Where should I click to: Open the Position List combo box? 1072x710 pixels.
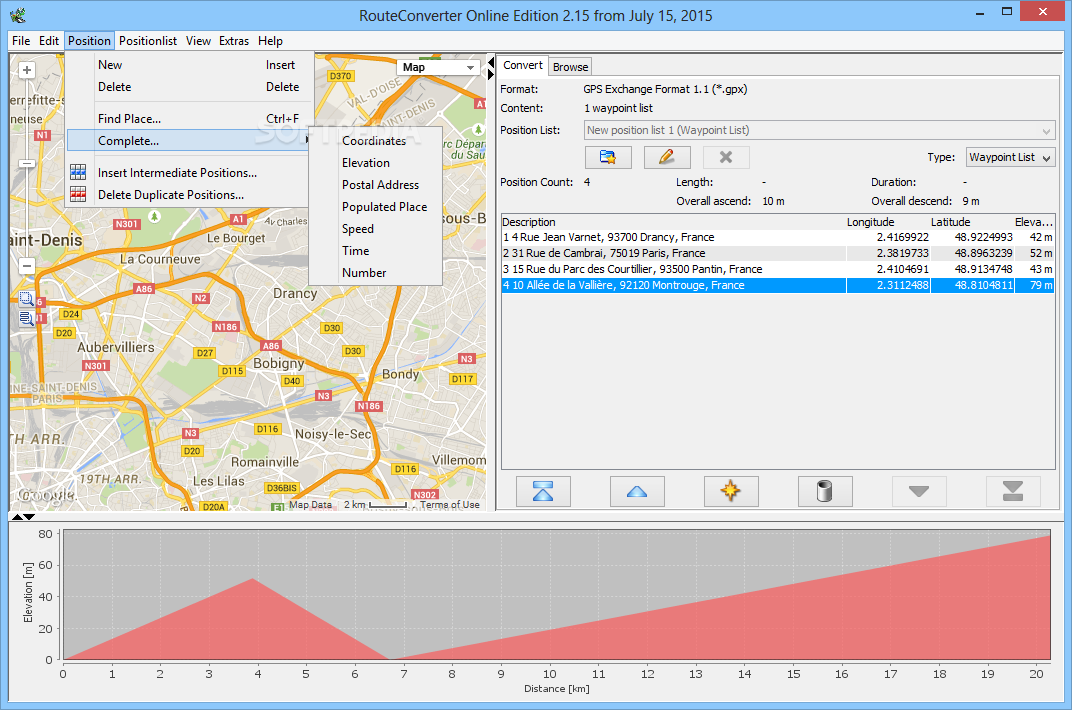(x=820, y=130)
